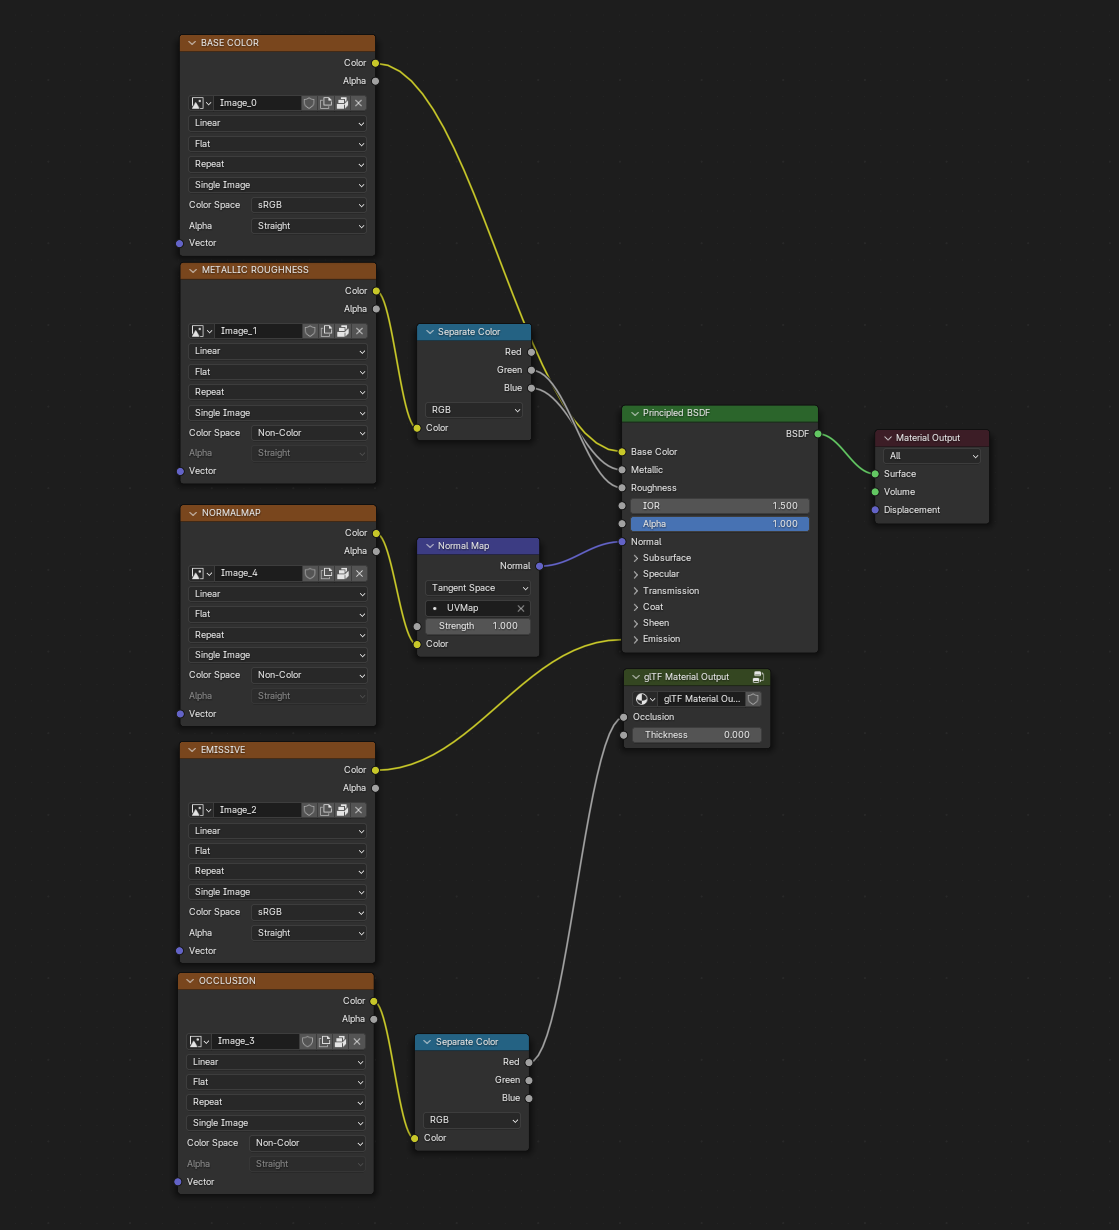Click duplicate image icon beside Image_4
The height and width of the screenshot is (1230, 1119).
[325, 573]
